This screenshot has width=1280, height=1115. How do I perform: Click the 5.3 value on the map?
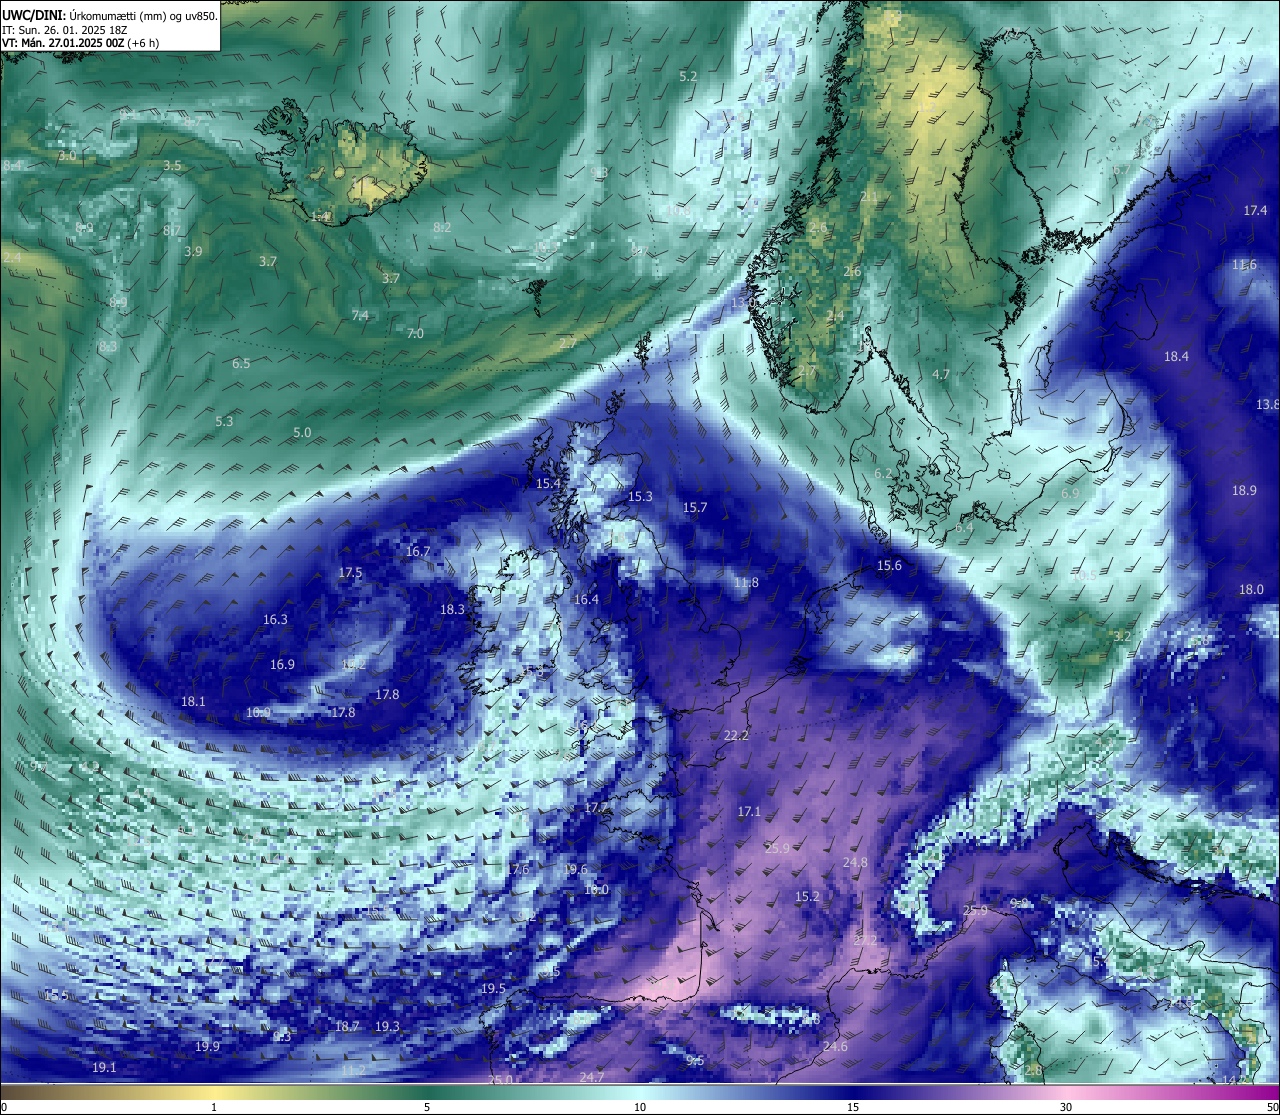224,421
